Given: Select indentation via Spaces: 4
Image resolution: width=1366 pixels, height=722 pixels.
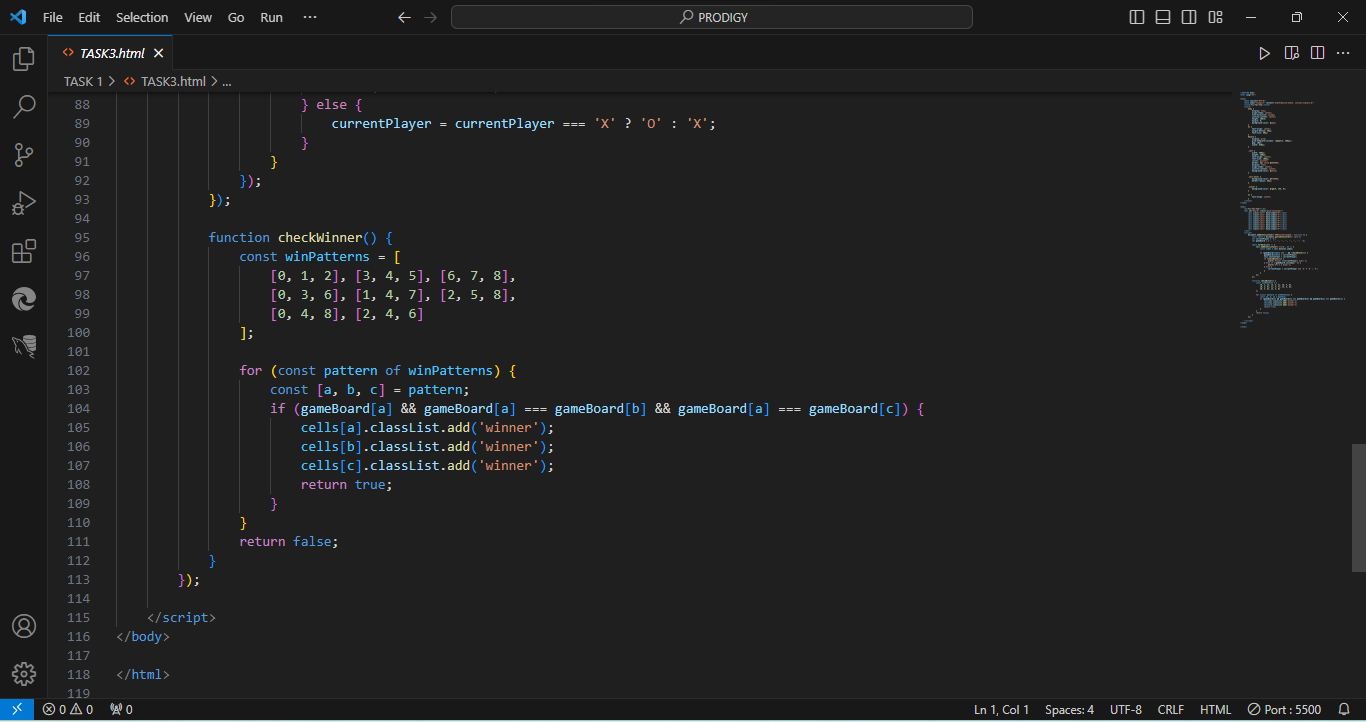Looking at the screenshot, I should click(1069, 710).
